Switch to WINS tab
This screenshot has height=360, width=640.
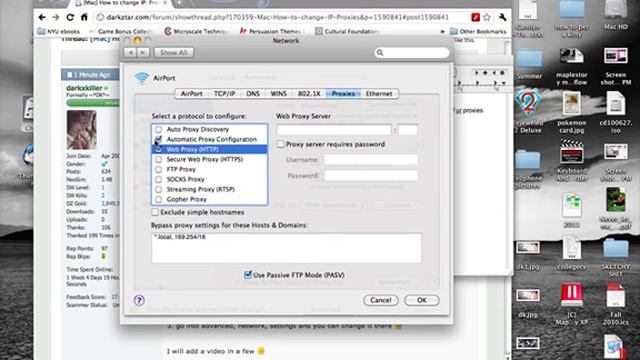[279, 93]
